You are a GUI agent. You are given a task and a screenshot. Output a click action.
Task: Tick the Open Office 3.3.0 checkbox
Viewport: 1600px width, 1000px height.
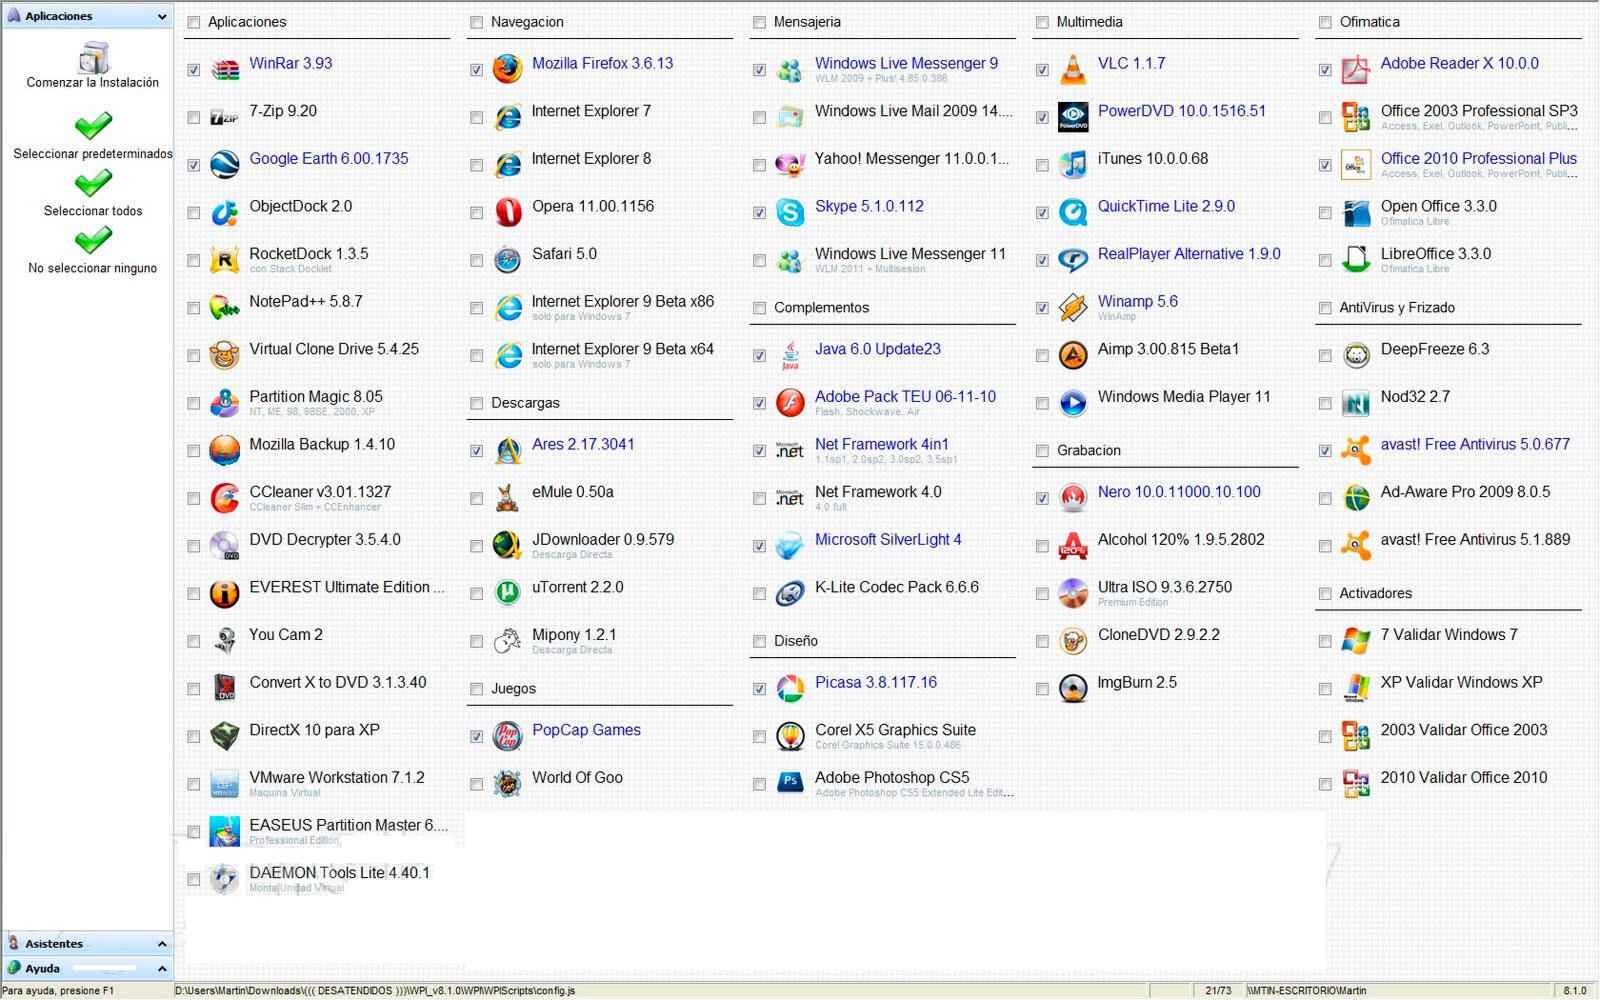point(1325,213)
